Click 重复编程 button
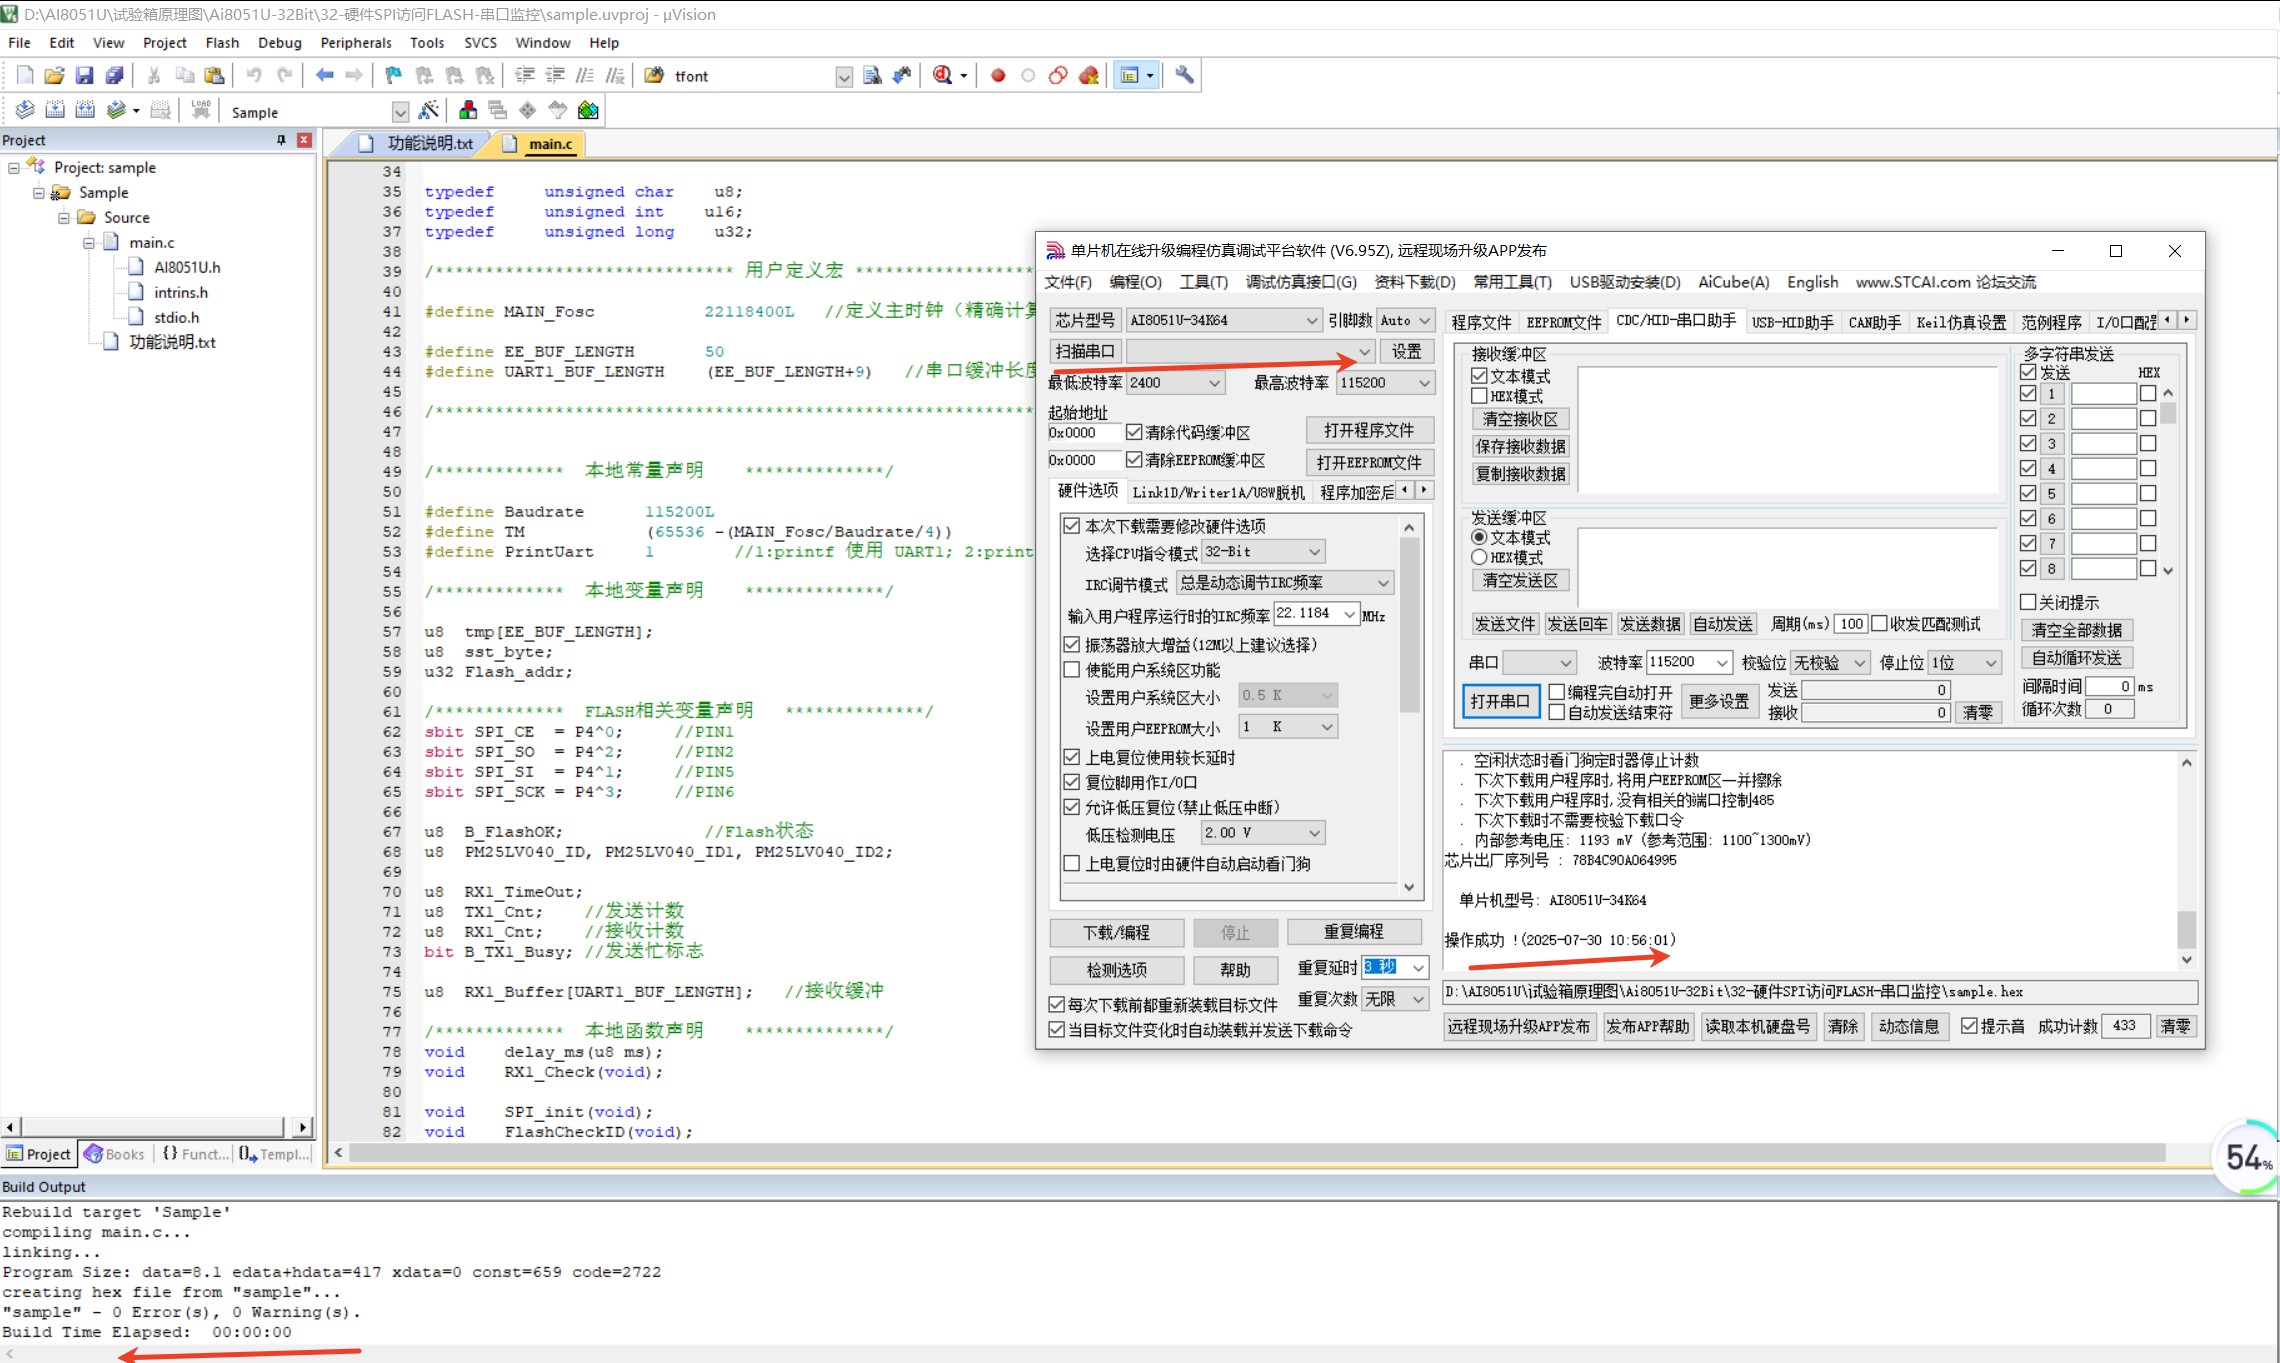This screenshot has height=1363, width=2280. 1354,932
